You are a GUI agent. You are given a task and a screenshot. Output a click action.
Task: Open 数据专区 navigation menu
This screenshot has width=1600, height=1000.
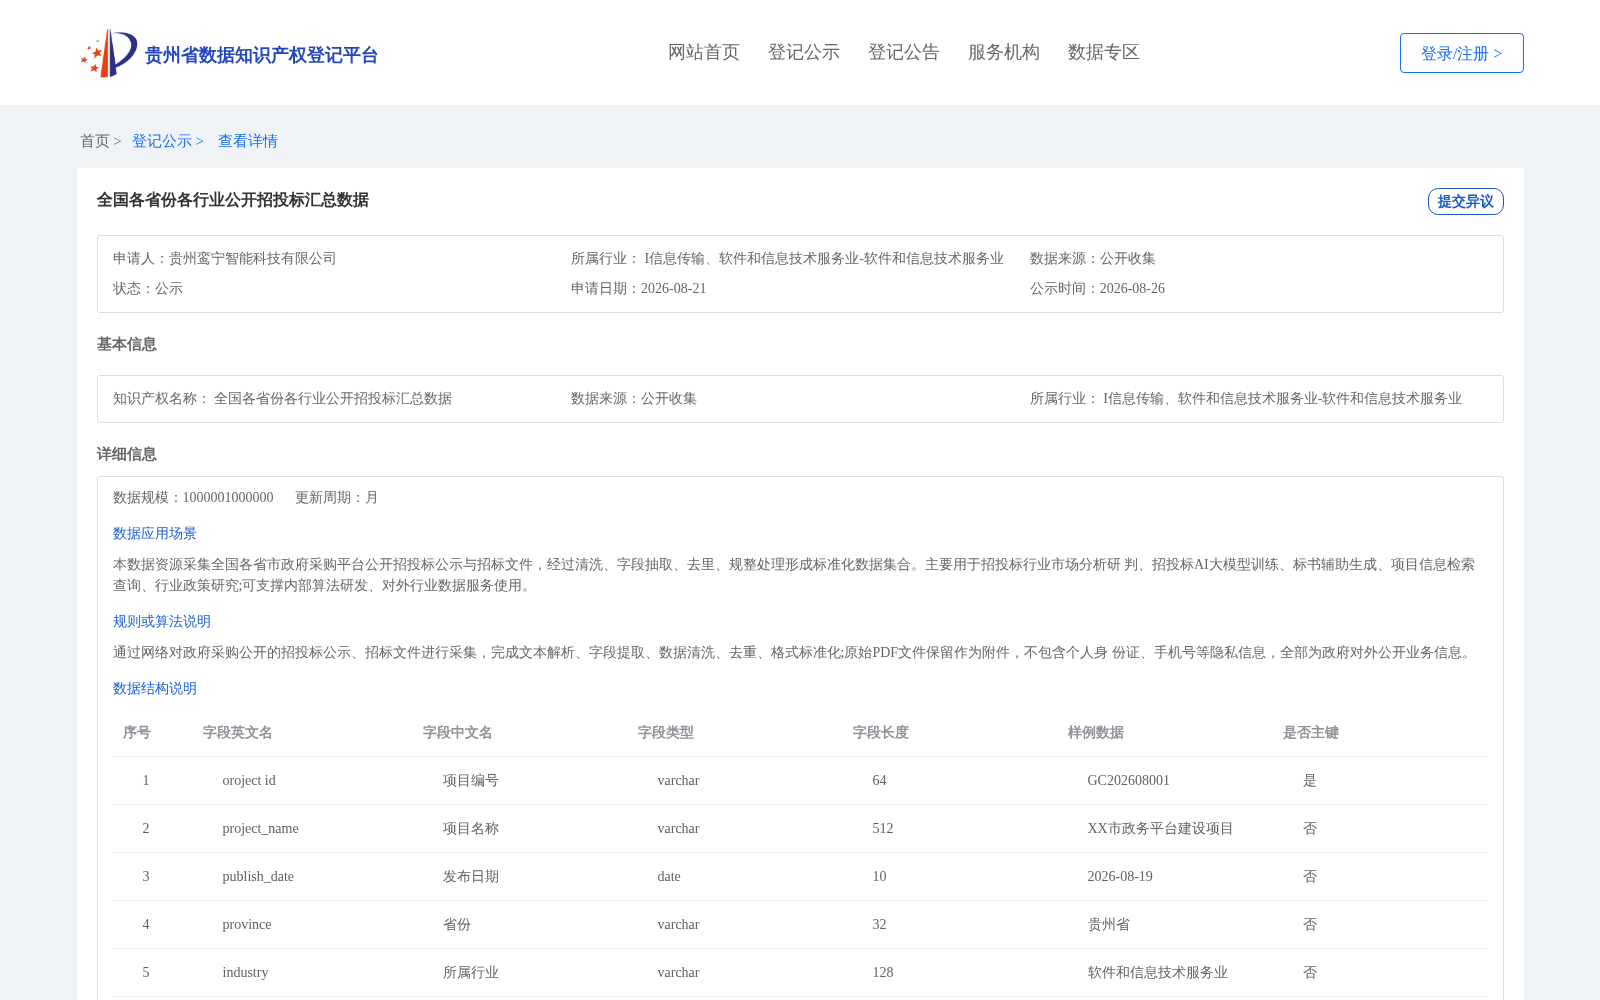[x=1104, y=52]
